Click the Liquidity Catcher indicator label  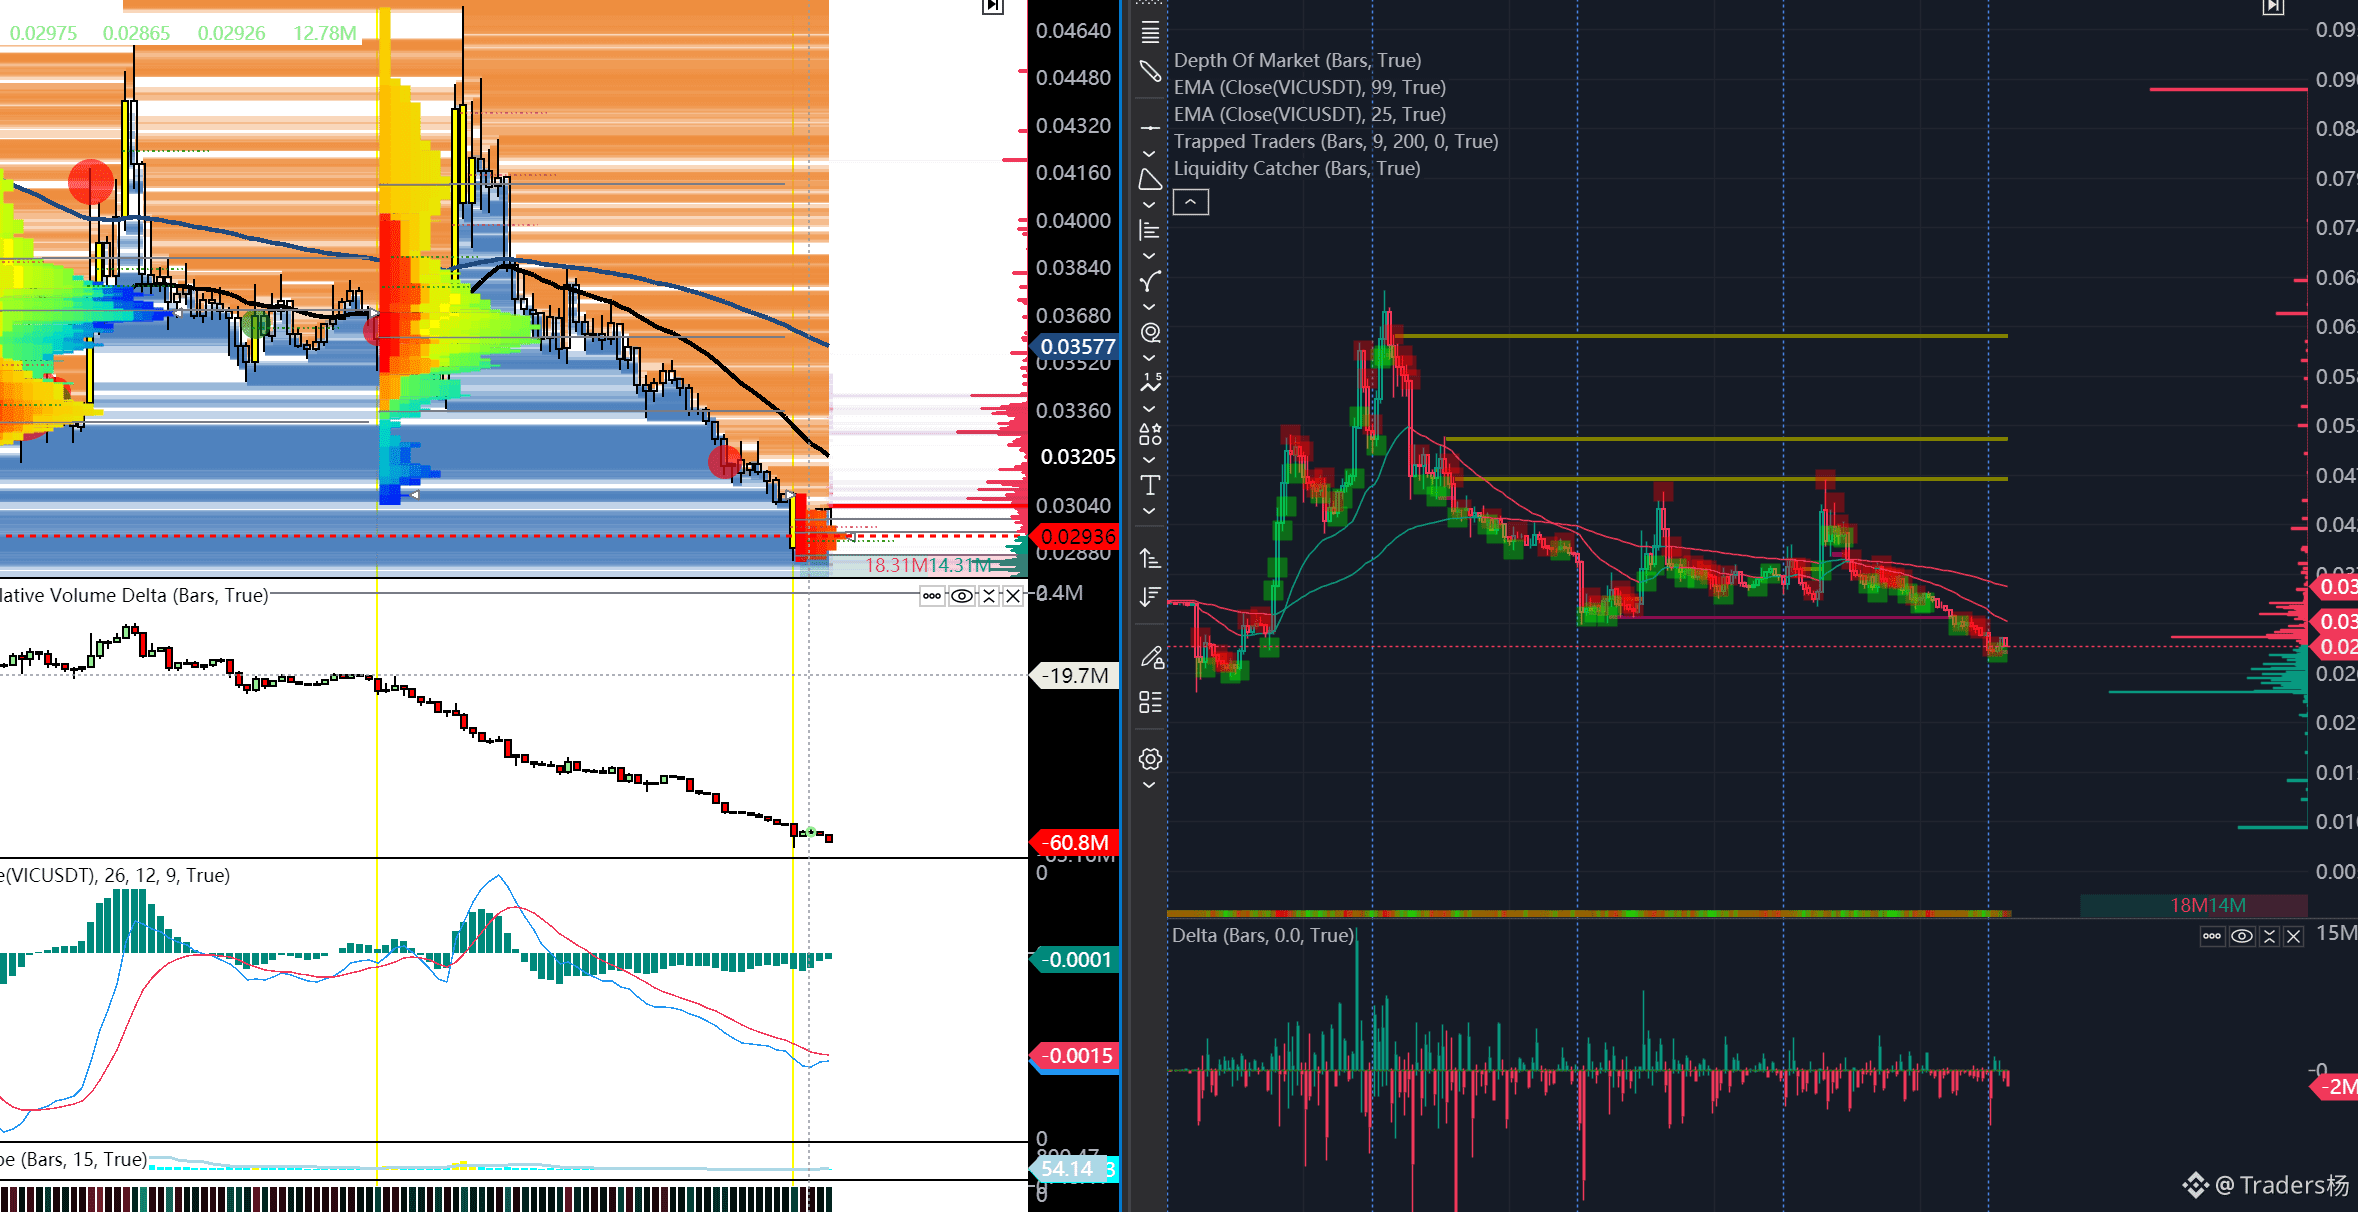(1297, 168)
